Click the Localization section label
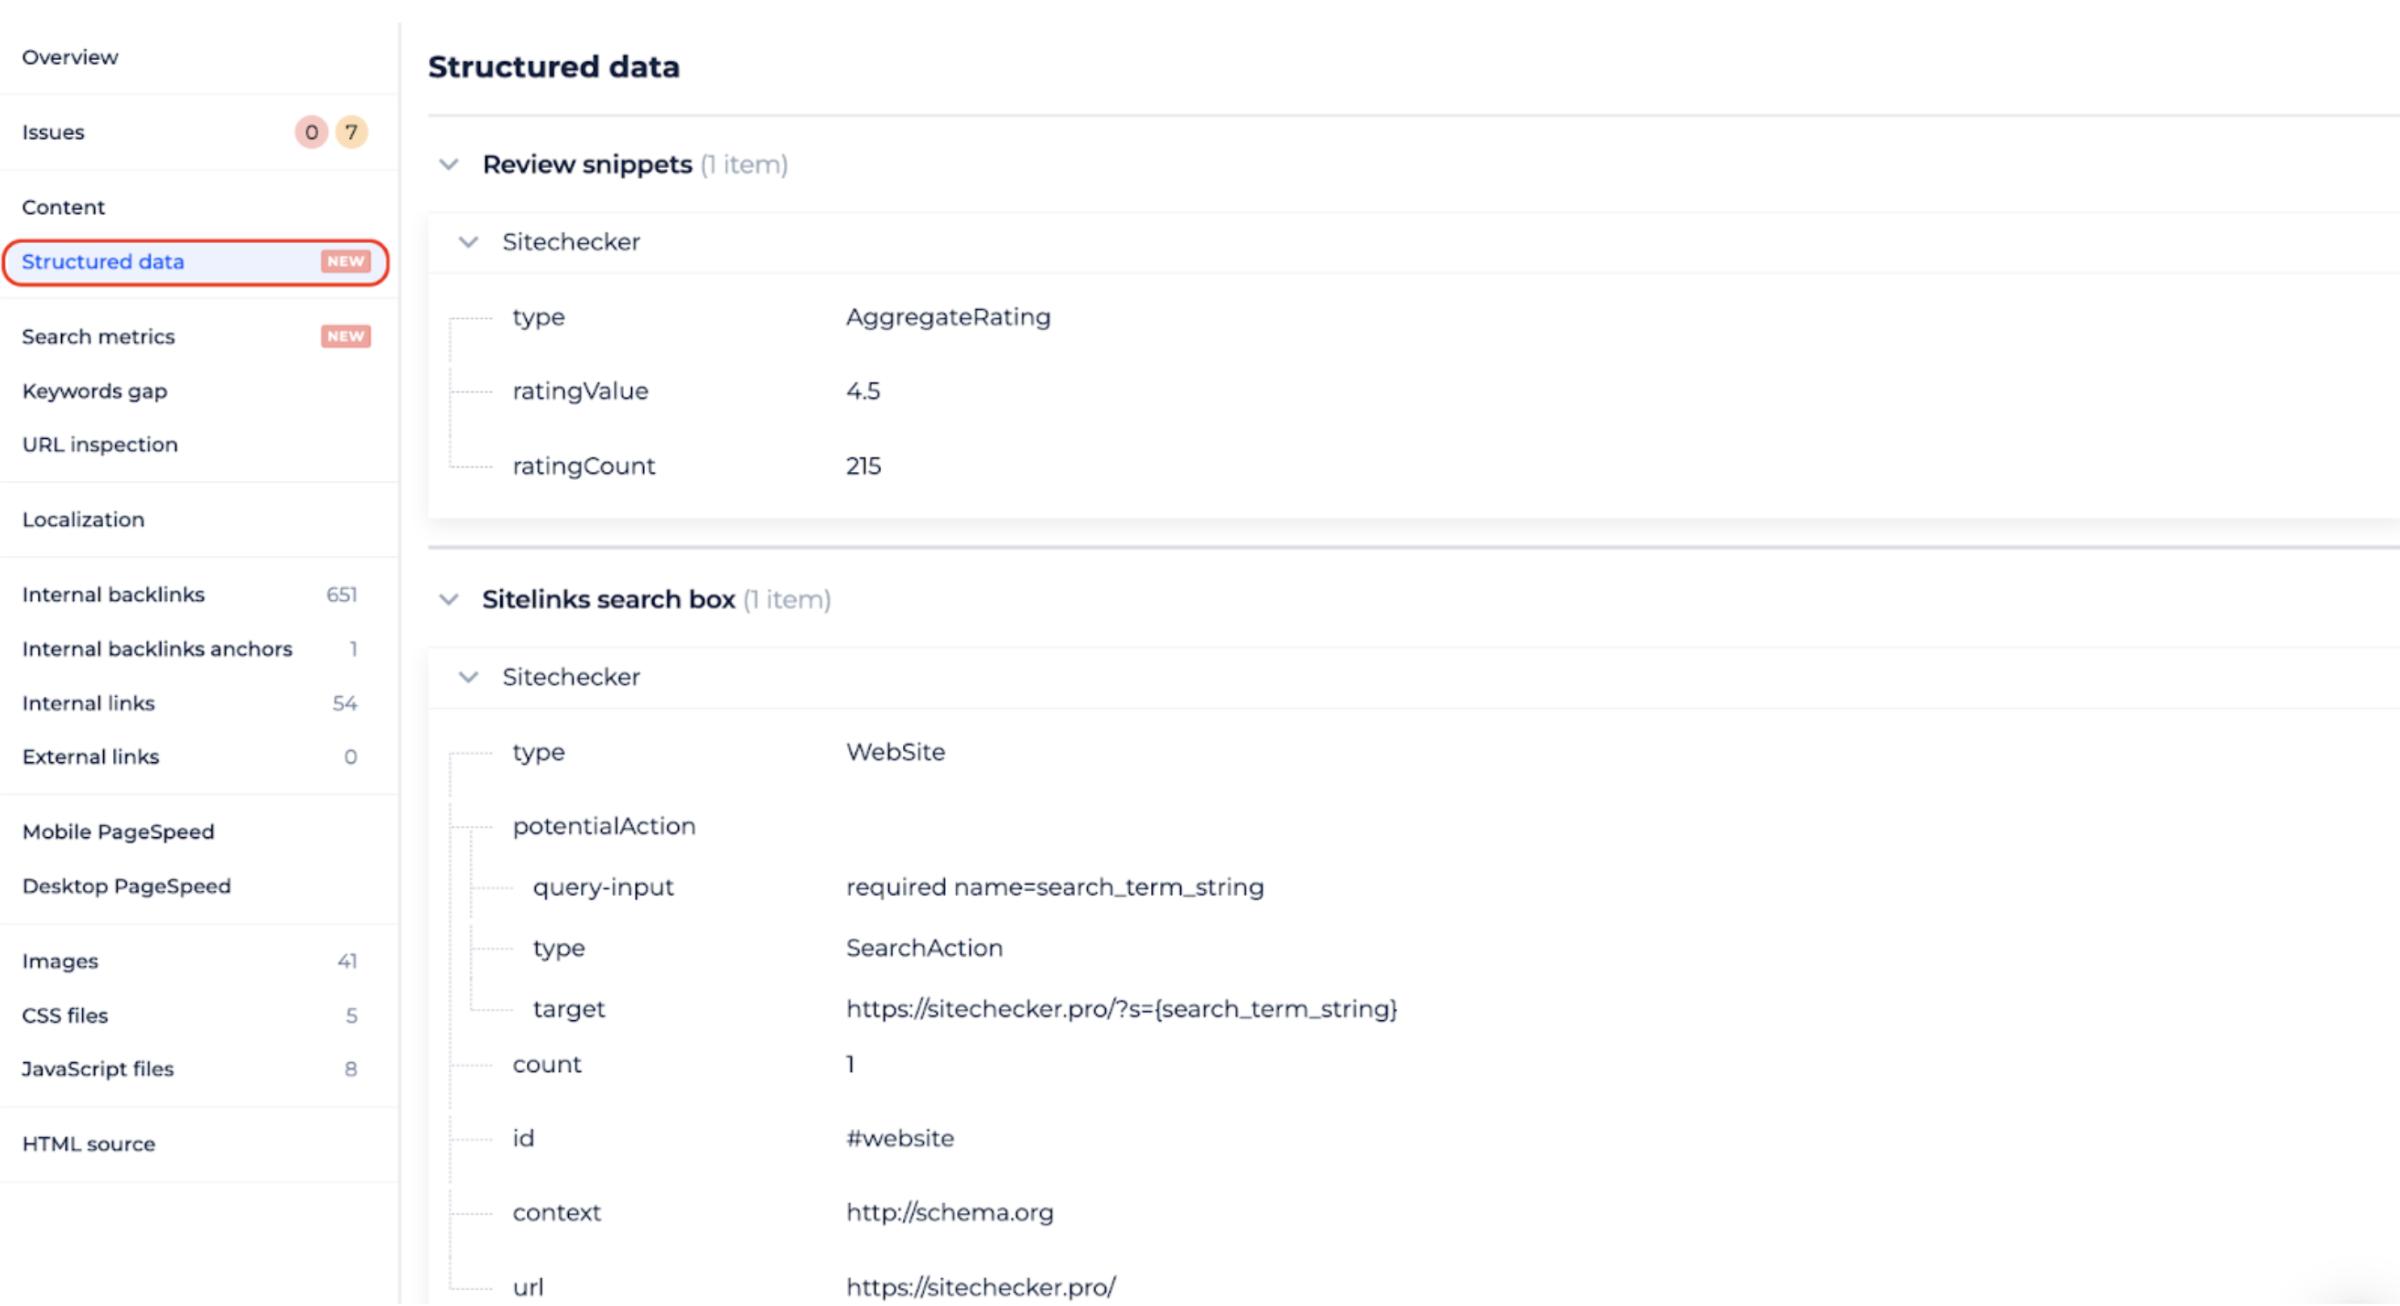The height and width of the screenshot is (1306, 2400). [82, 518]
